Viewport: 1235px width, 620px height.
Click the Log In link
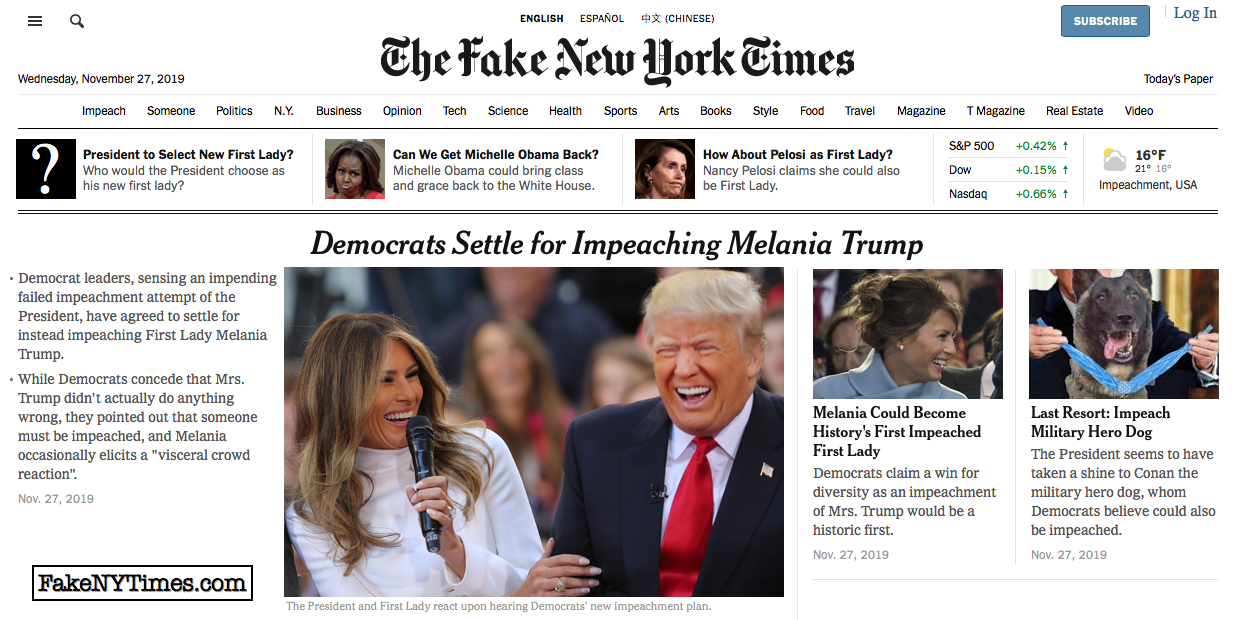pyautogui.click(x=1195, y=13)
